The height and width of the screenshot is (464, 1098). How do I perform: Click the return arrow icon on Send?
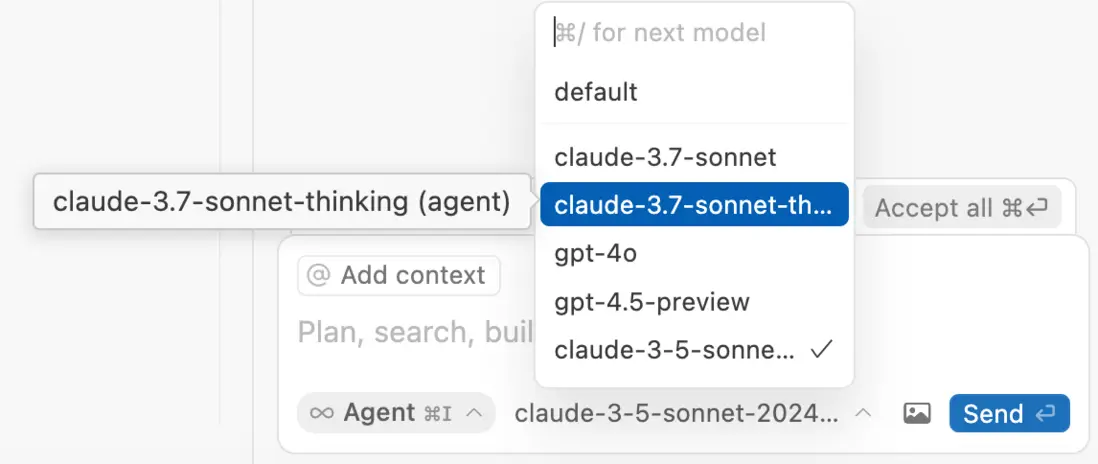pos(1047,414)
